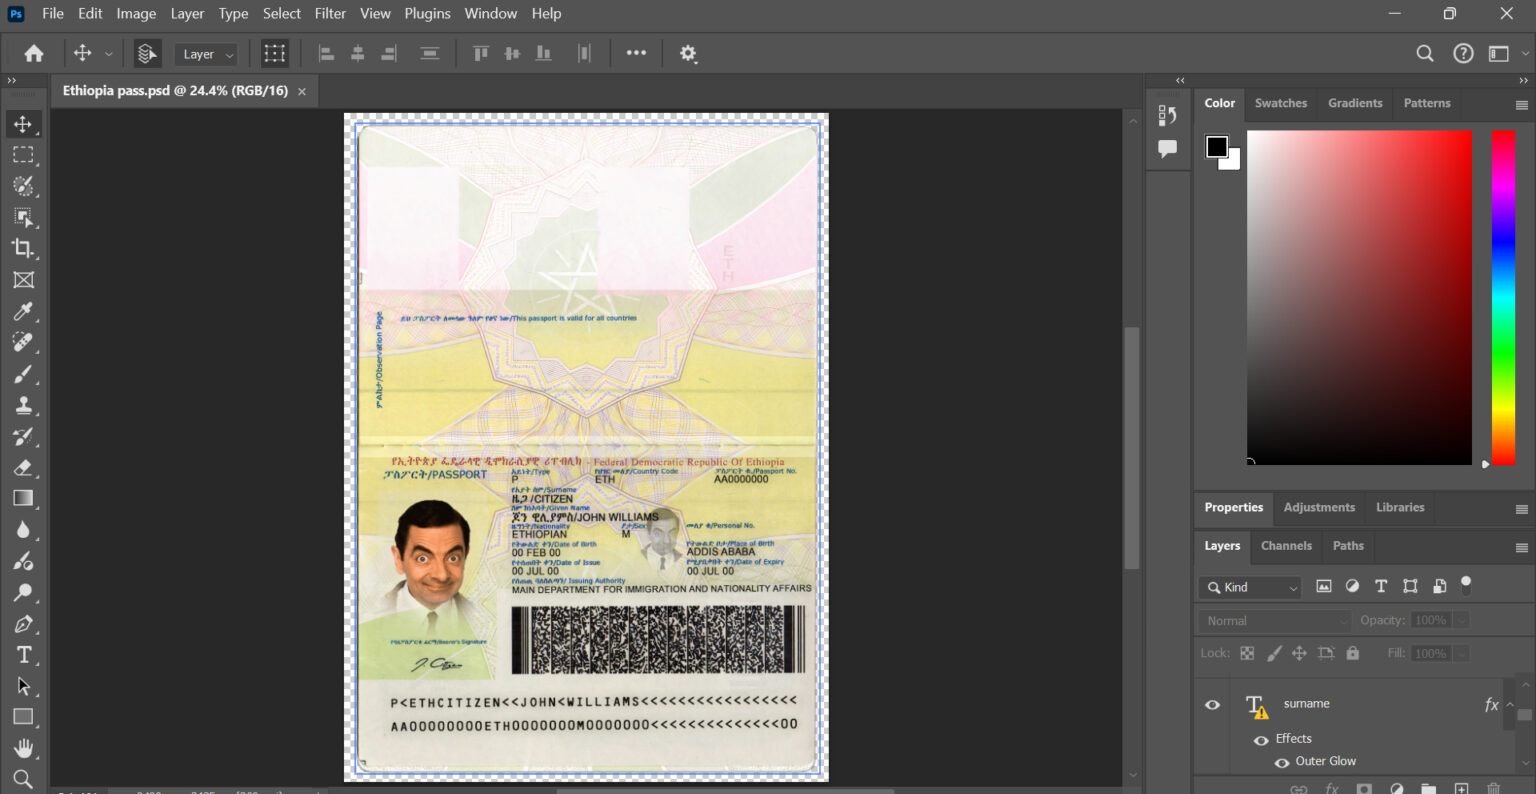Screen dimensions: 1536x794
Task: Select the History Brush tool
Action: click(23, 436)
